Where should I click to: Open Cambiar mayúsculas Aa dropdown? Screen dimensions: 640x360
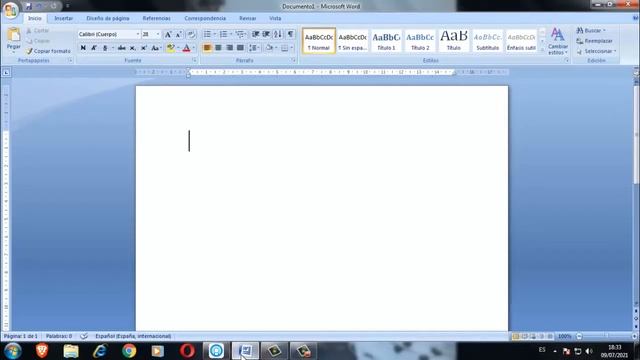pos(156,48)
